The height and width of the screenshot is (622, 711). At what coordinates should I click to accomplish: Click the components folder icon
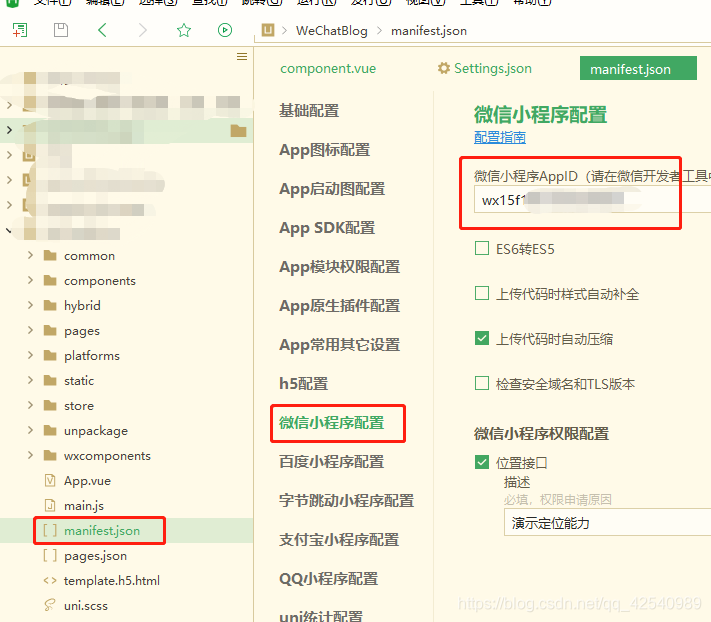(50, 281)
